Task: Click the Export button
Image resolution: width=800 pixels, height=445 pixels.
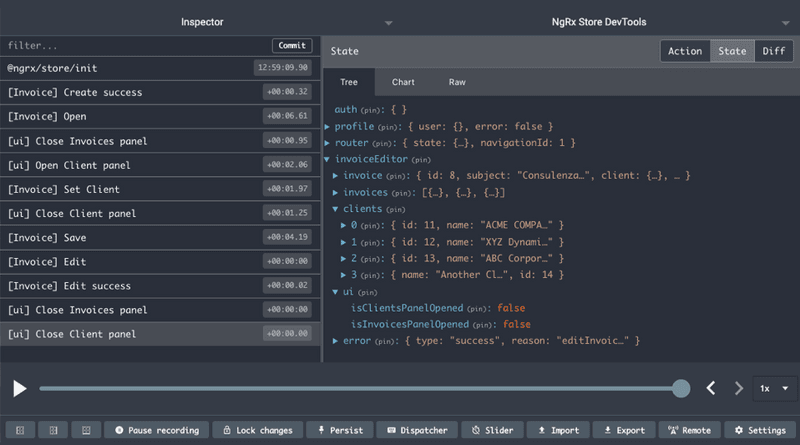Action: (624, 430)
